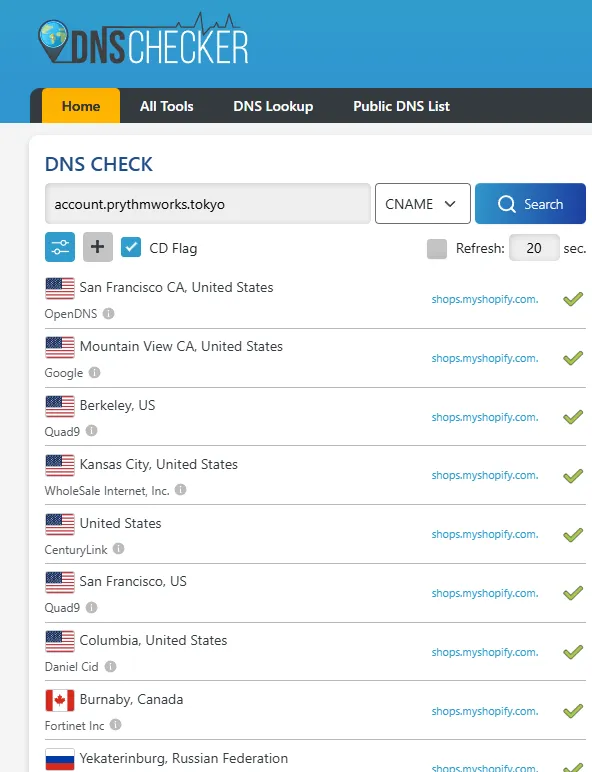592x772 pixels.
Task: Click the blue Search button
Action: coord(530,203)
